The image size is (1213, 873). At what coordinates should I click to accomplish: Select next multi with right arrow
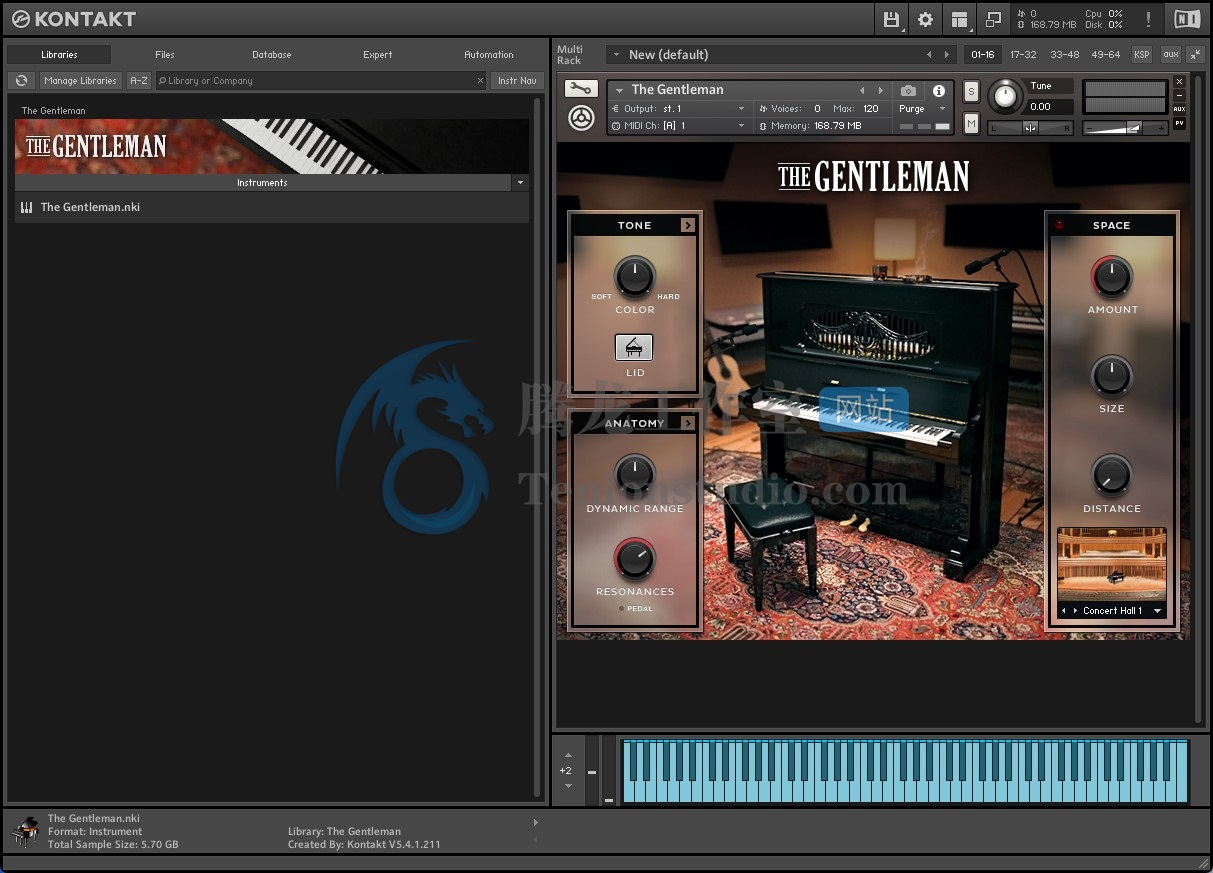coord(947,55)
